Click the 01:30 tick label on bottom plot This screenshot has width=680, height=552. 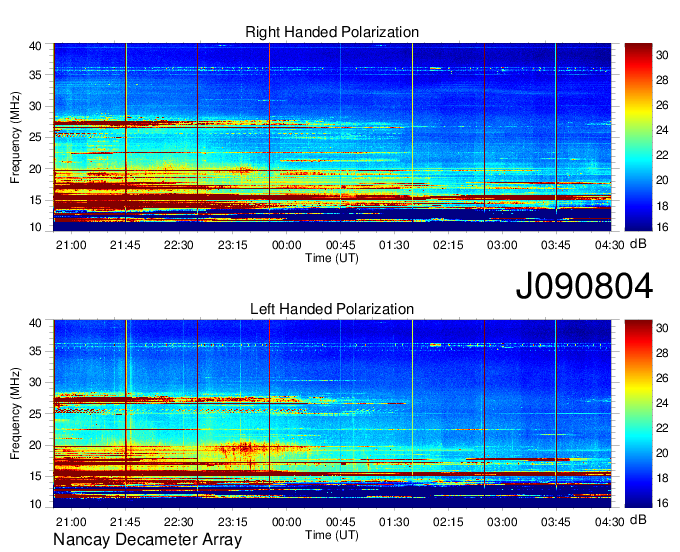[394, 522]
